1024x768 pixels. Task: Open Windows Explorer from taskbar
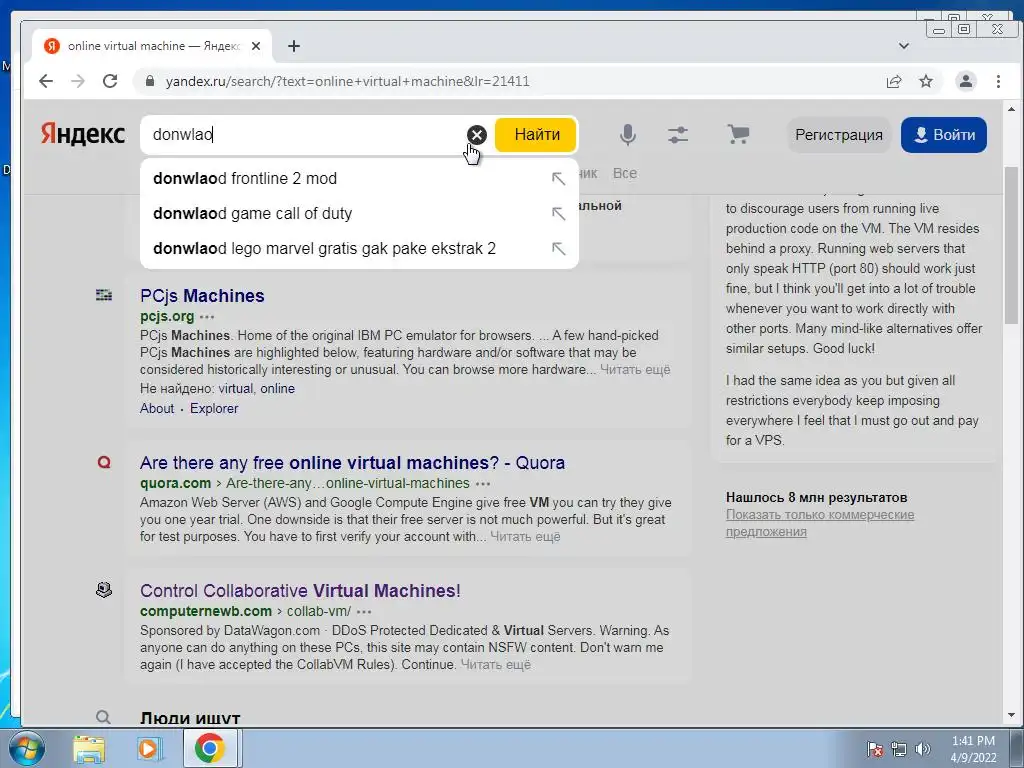click(89, 748)
